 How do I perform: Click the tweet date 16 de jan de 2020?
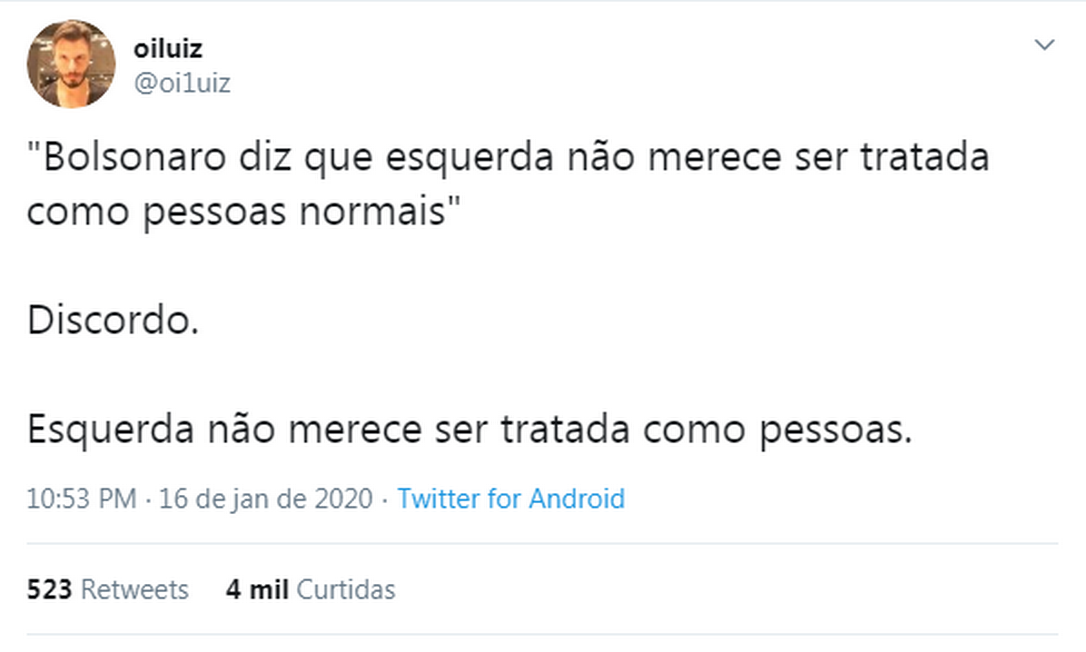tap(266, 499)
